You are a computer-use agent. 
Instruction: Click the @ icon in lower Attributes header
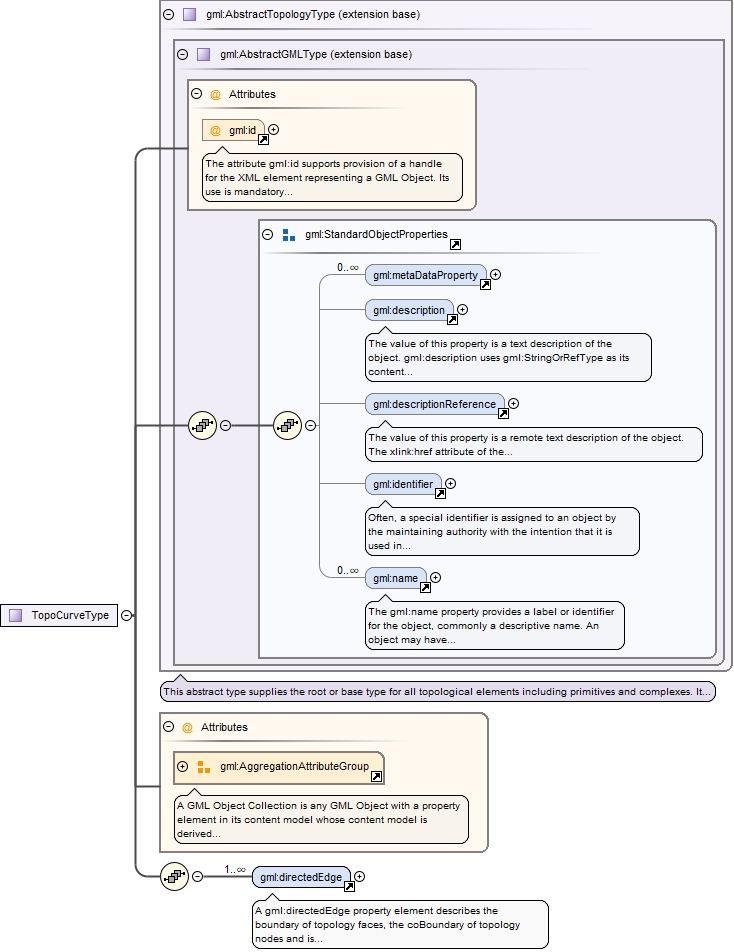[187, 727]
